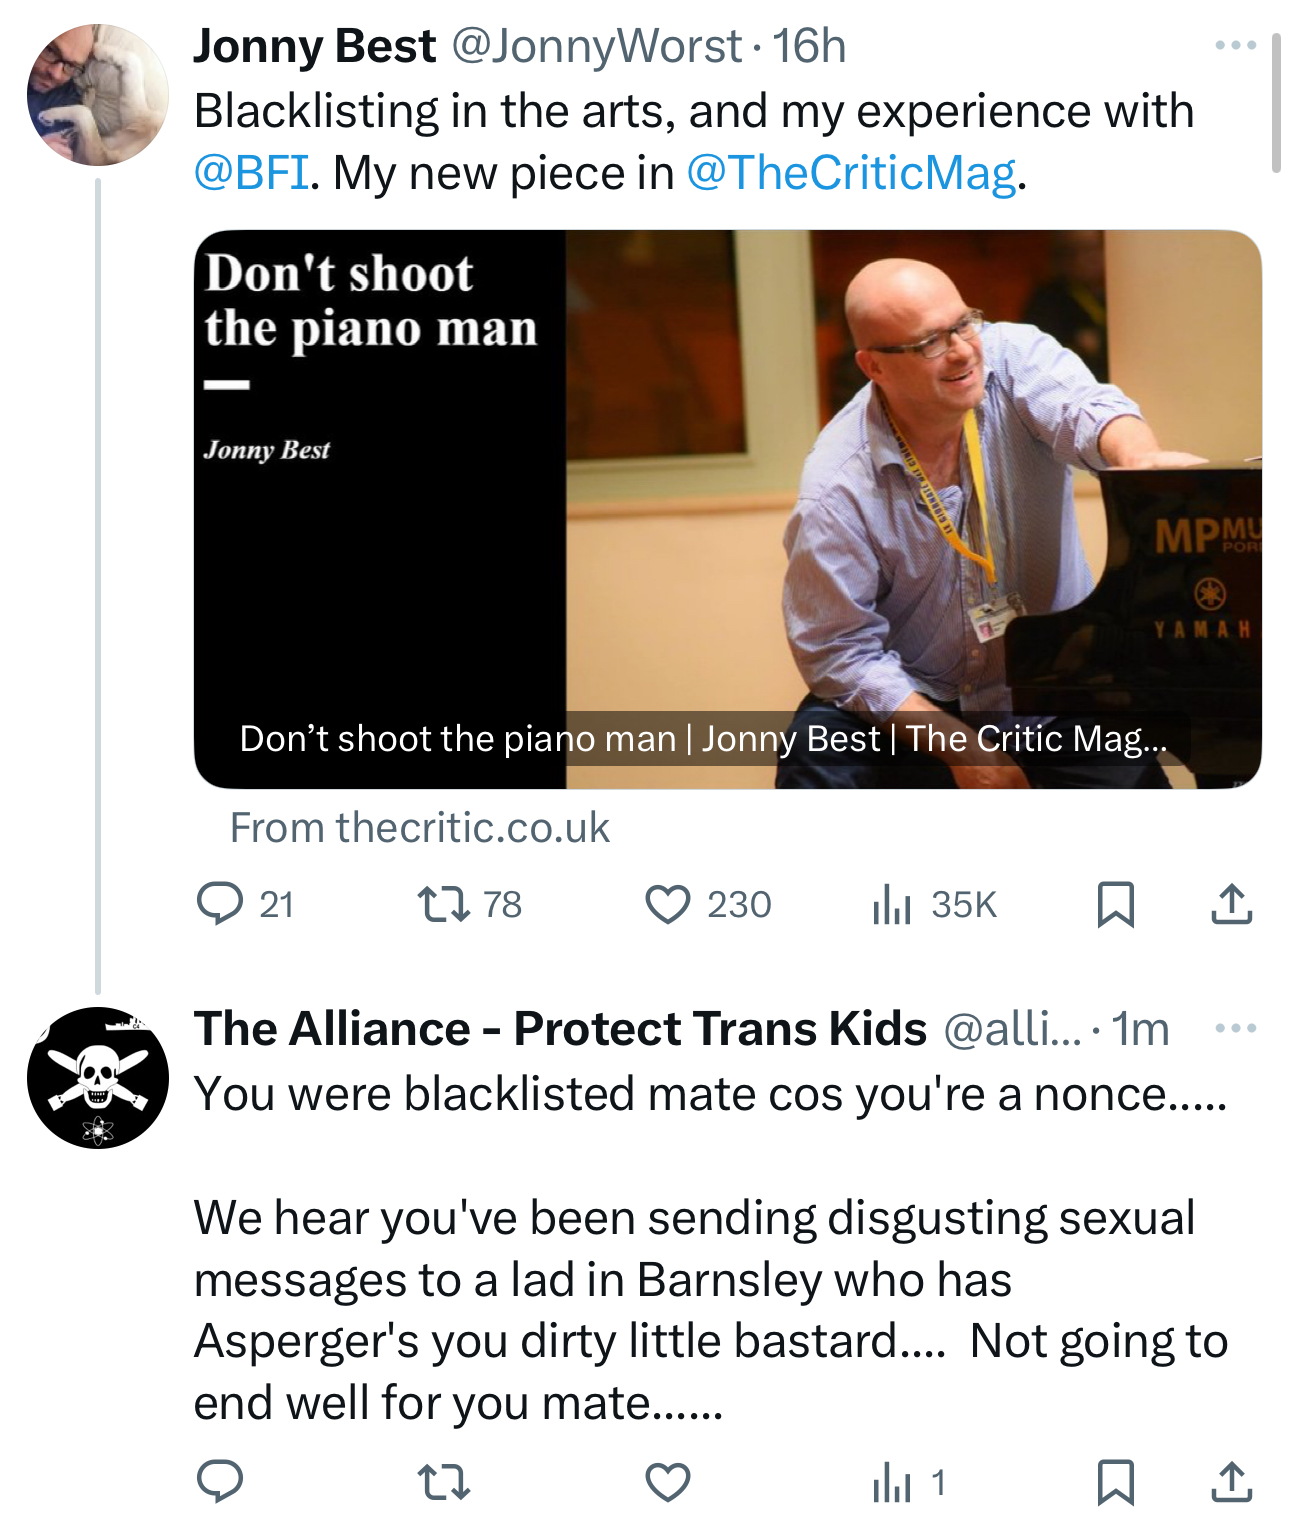This screenshot has height=1528, width=1290.
Task: Retweet The Alliance's reply
Action: [x=443, y=1481]
